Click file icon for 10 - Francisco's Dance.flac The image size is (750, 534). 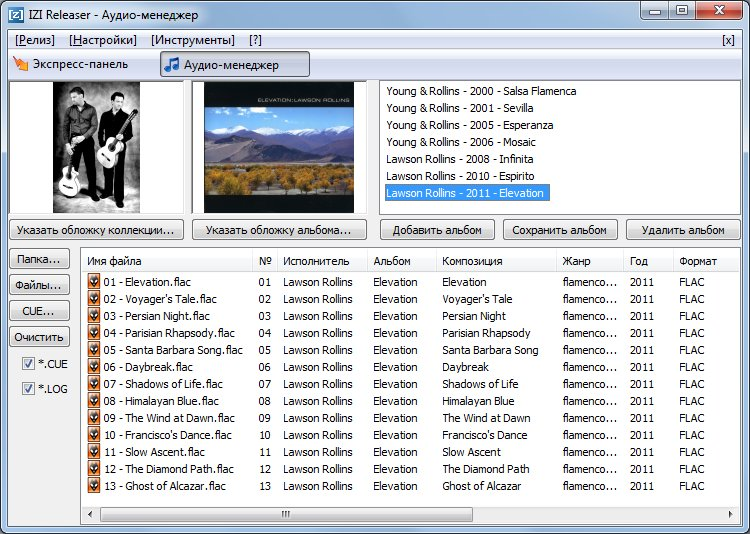coord(94,434)
